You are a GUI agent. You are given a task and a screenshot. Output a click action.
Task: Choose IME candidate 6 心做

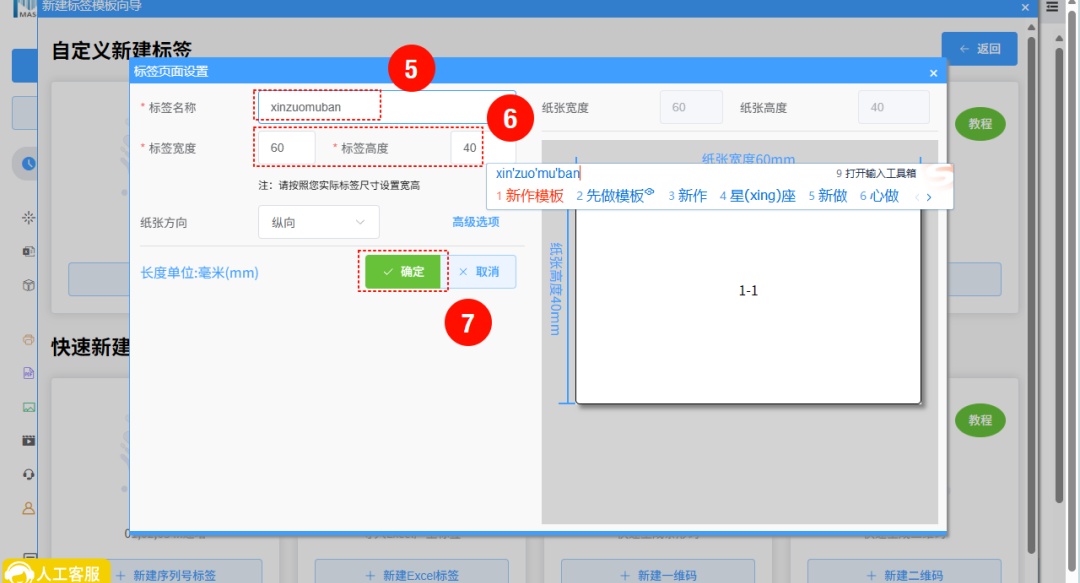tap(880, 196)
